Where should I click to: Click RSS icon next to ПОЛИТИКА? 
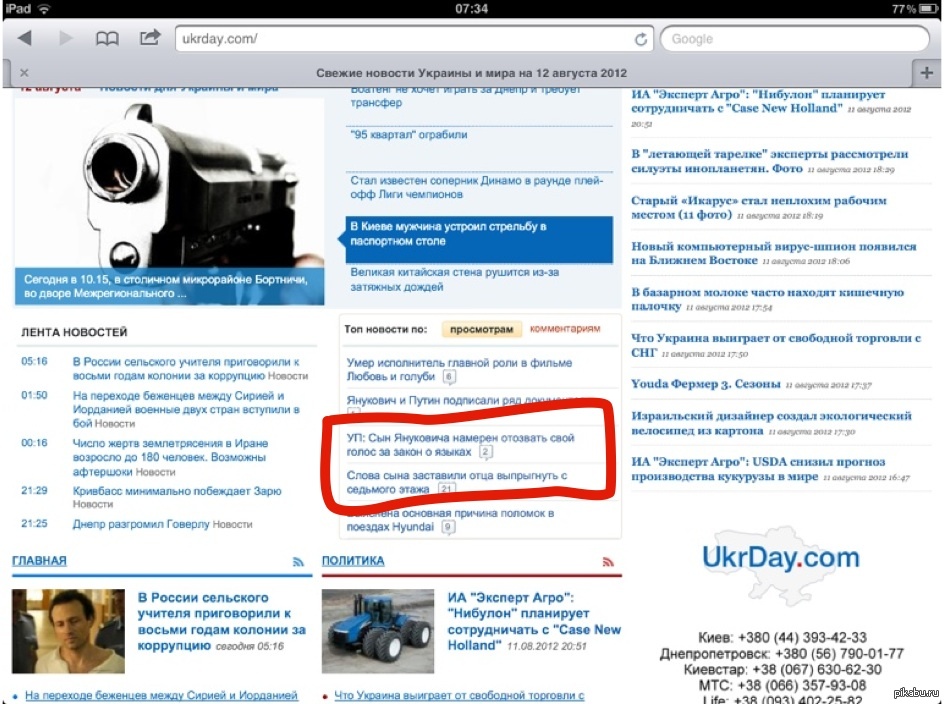(607, 562)
